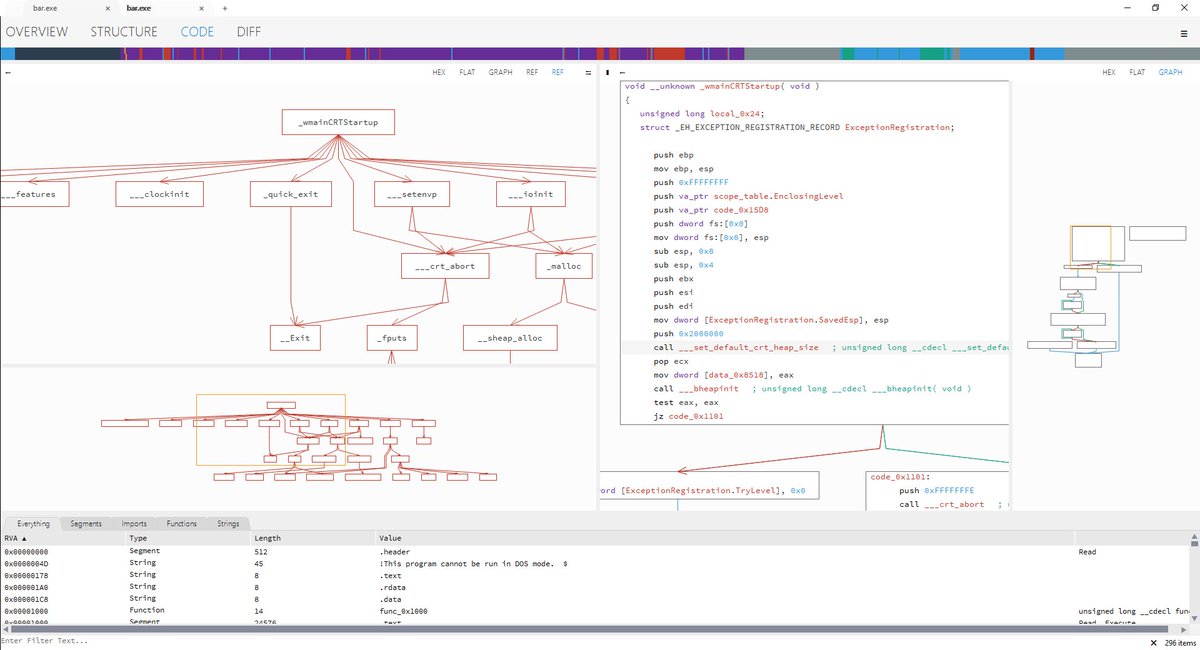This screenshot has height=650, width=1200.
Task: Switch to the DIFF section
Action: 249,32
